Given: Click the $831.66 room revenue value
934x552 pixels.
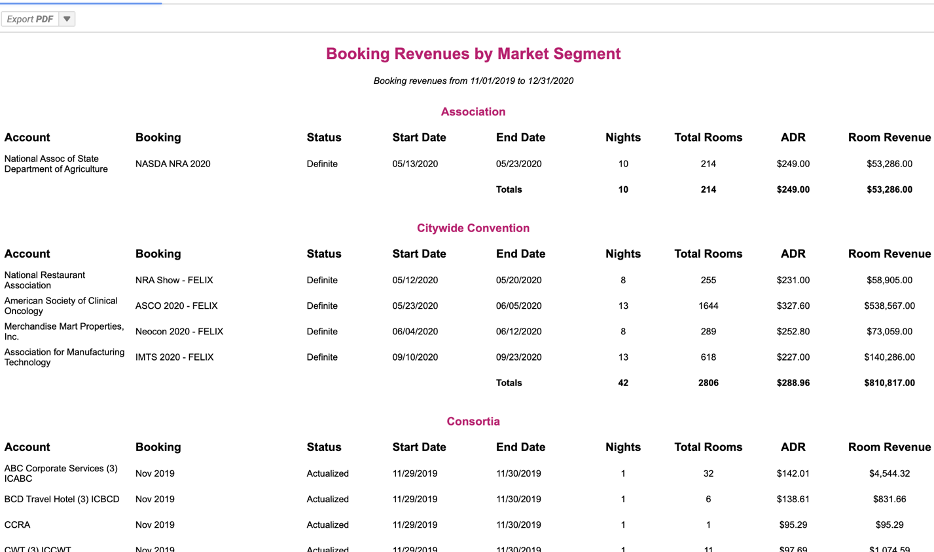Looking at the screenshot, I should [889, 499].
